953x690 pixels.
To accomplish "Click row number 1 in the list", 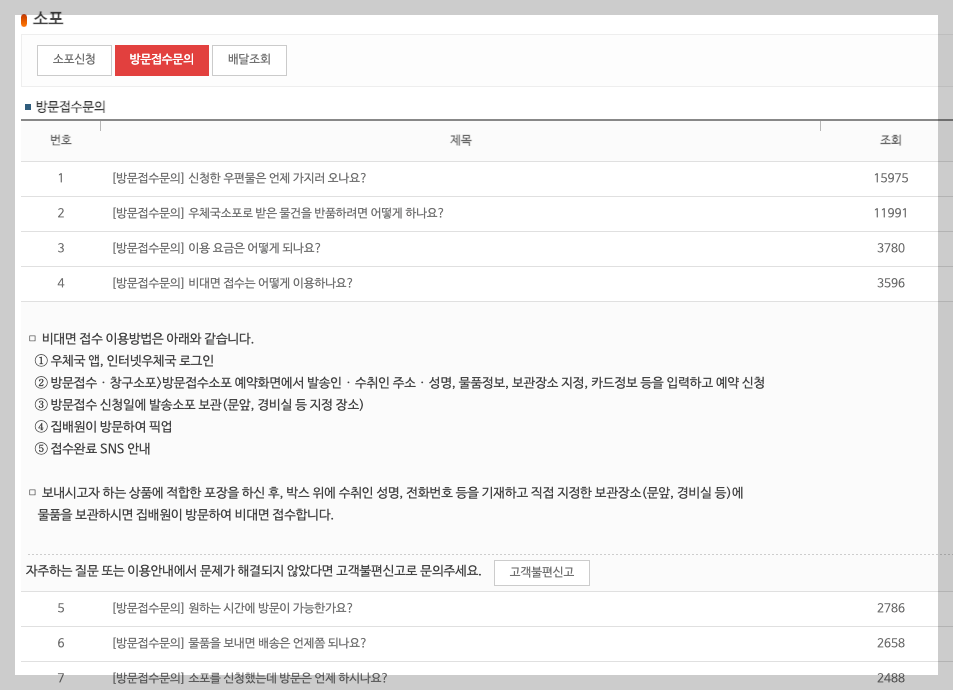I will pyautogui.click(x=60, y=178).
